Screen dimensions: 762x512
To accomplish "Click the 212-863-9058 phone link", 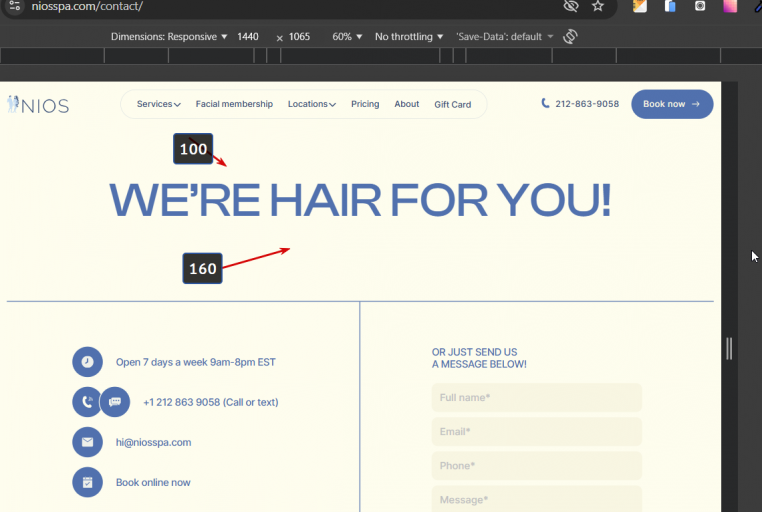I will [587, 104].
